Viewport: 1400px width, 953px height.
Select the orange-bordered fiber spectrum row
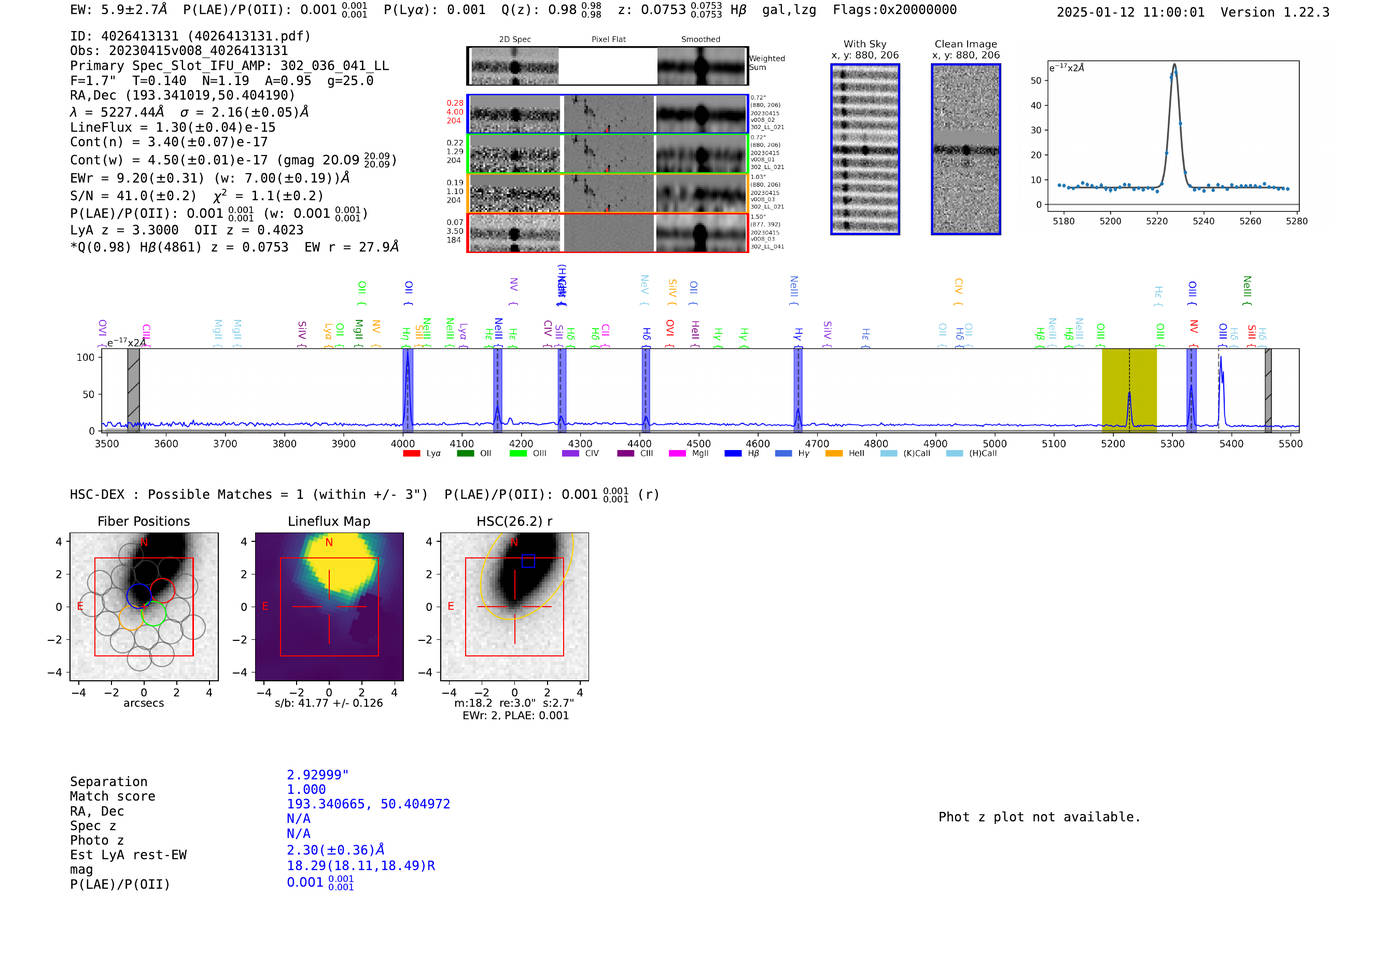(x=608, y=193)
